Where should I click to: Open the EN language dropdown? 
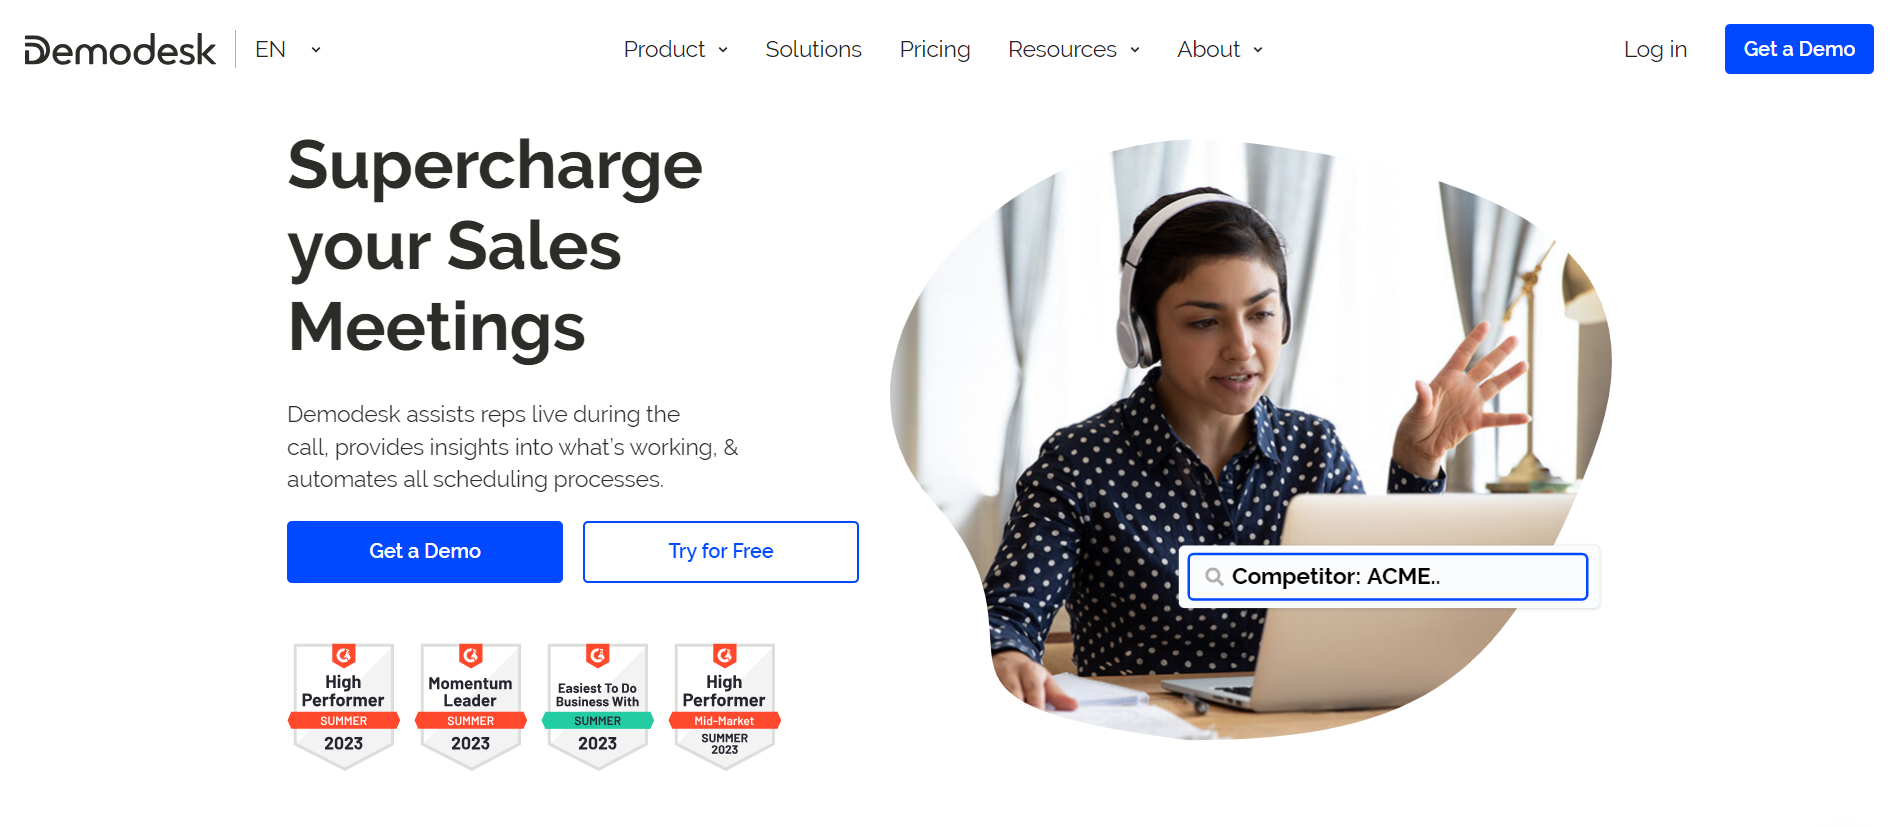pyautogui.click(x=288, y=49)
